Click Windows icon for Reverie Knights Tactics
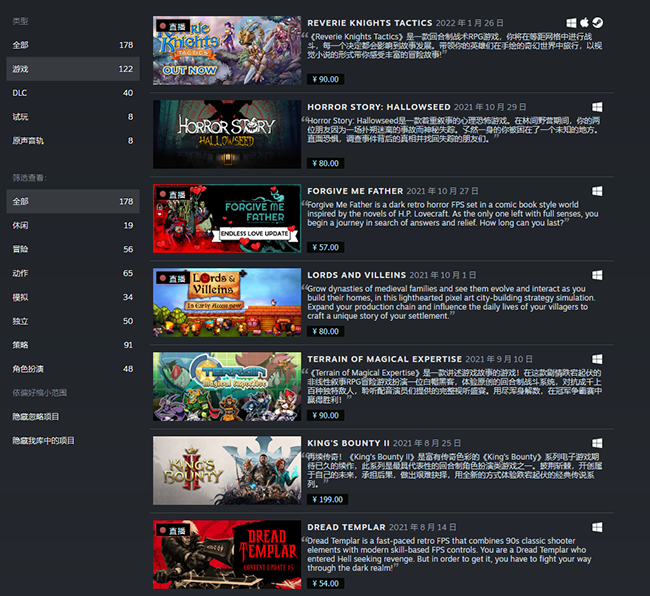Image resolution: width=650 pixels, height=596 pixels. 571,23
